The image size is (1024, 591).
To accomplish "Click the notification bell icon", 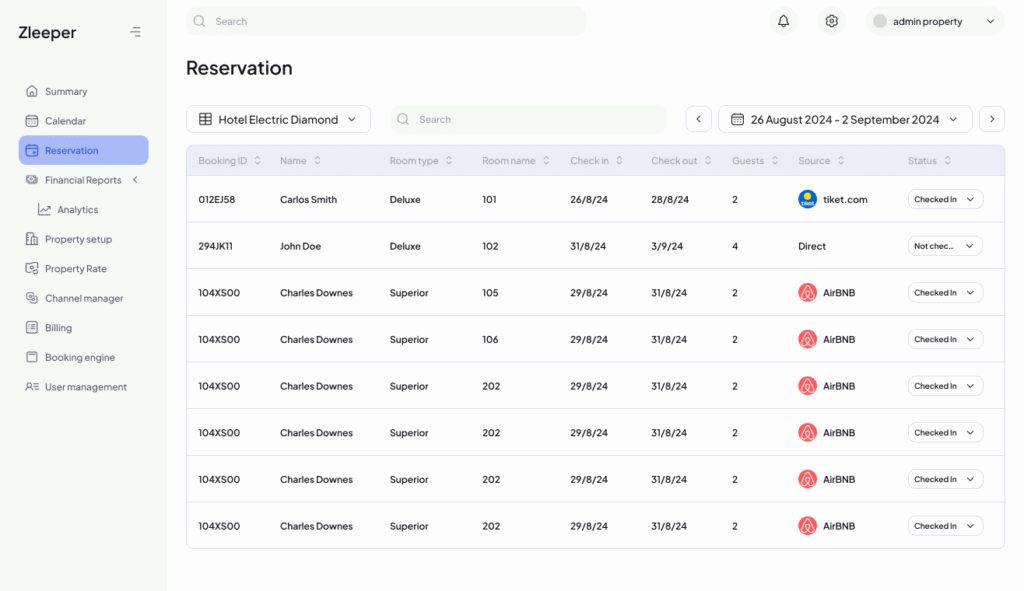I will pyautogui.click(x=783, y=21).
